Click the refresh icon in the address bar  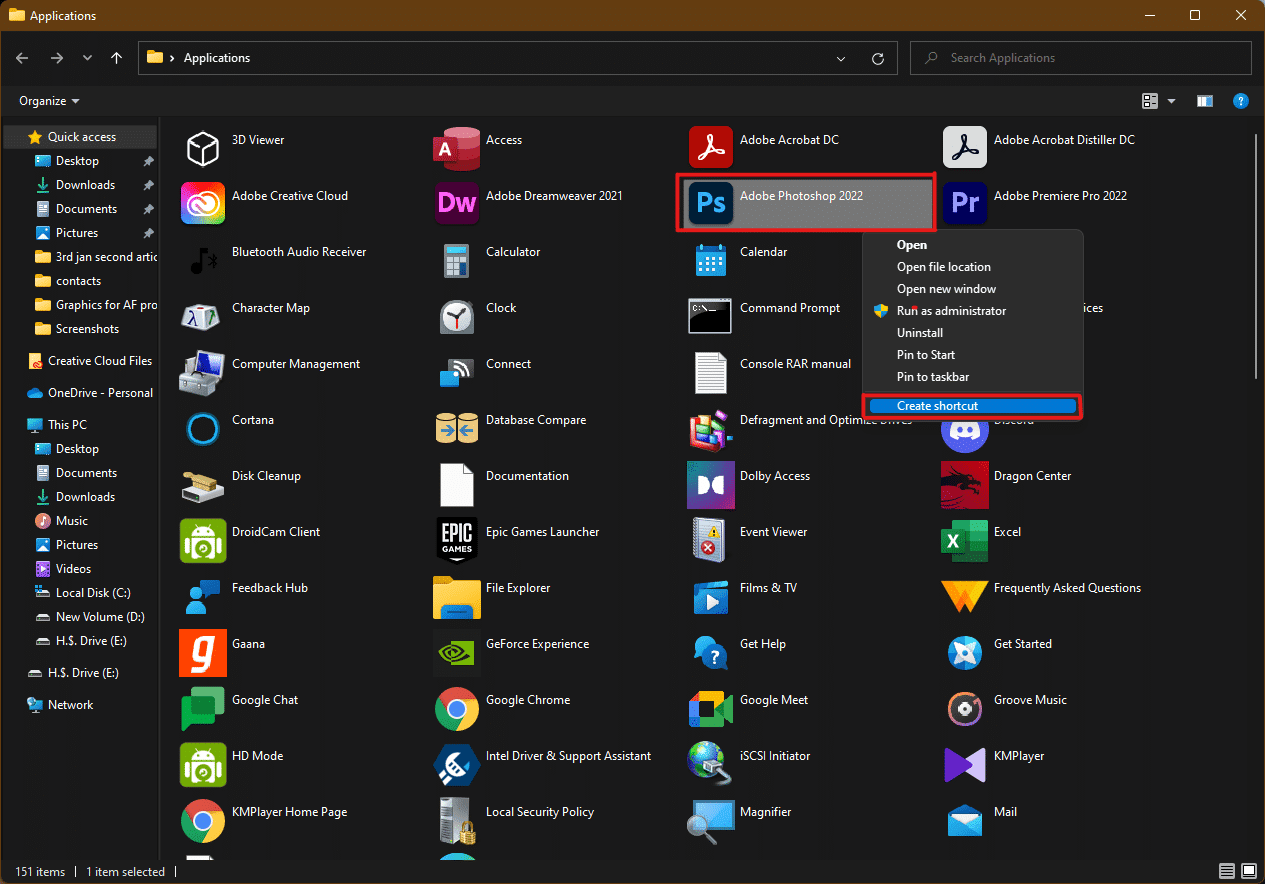pos(877,58)
